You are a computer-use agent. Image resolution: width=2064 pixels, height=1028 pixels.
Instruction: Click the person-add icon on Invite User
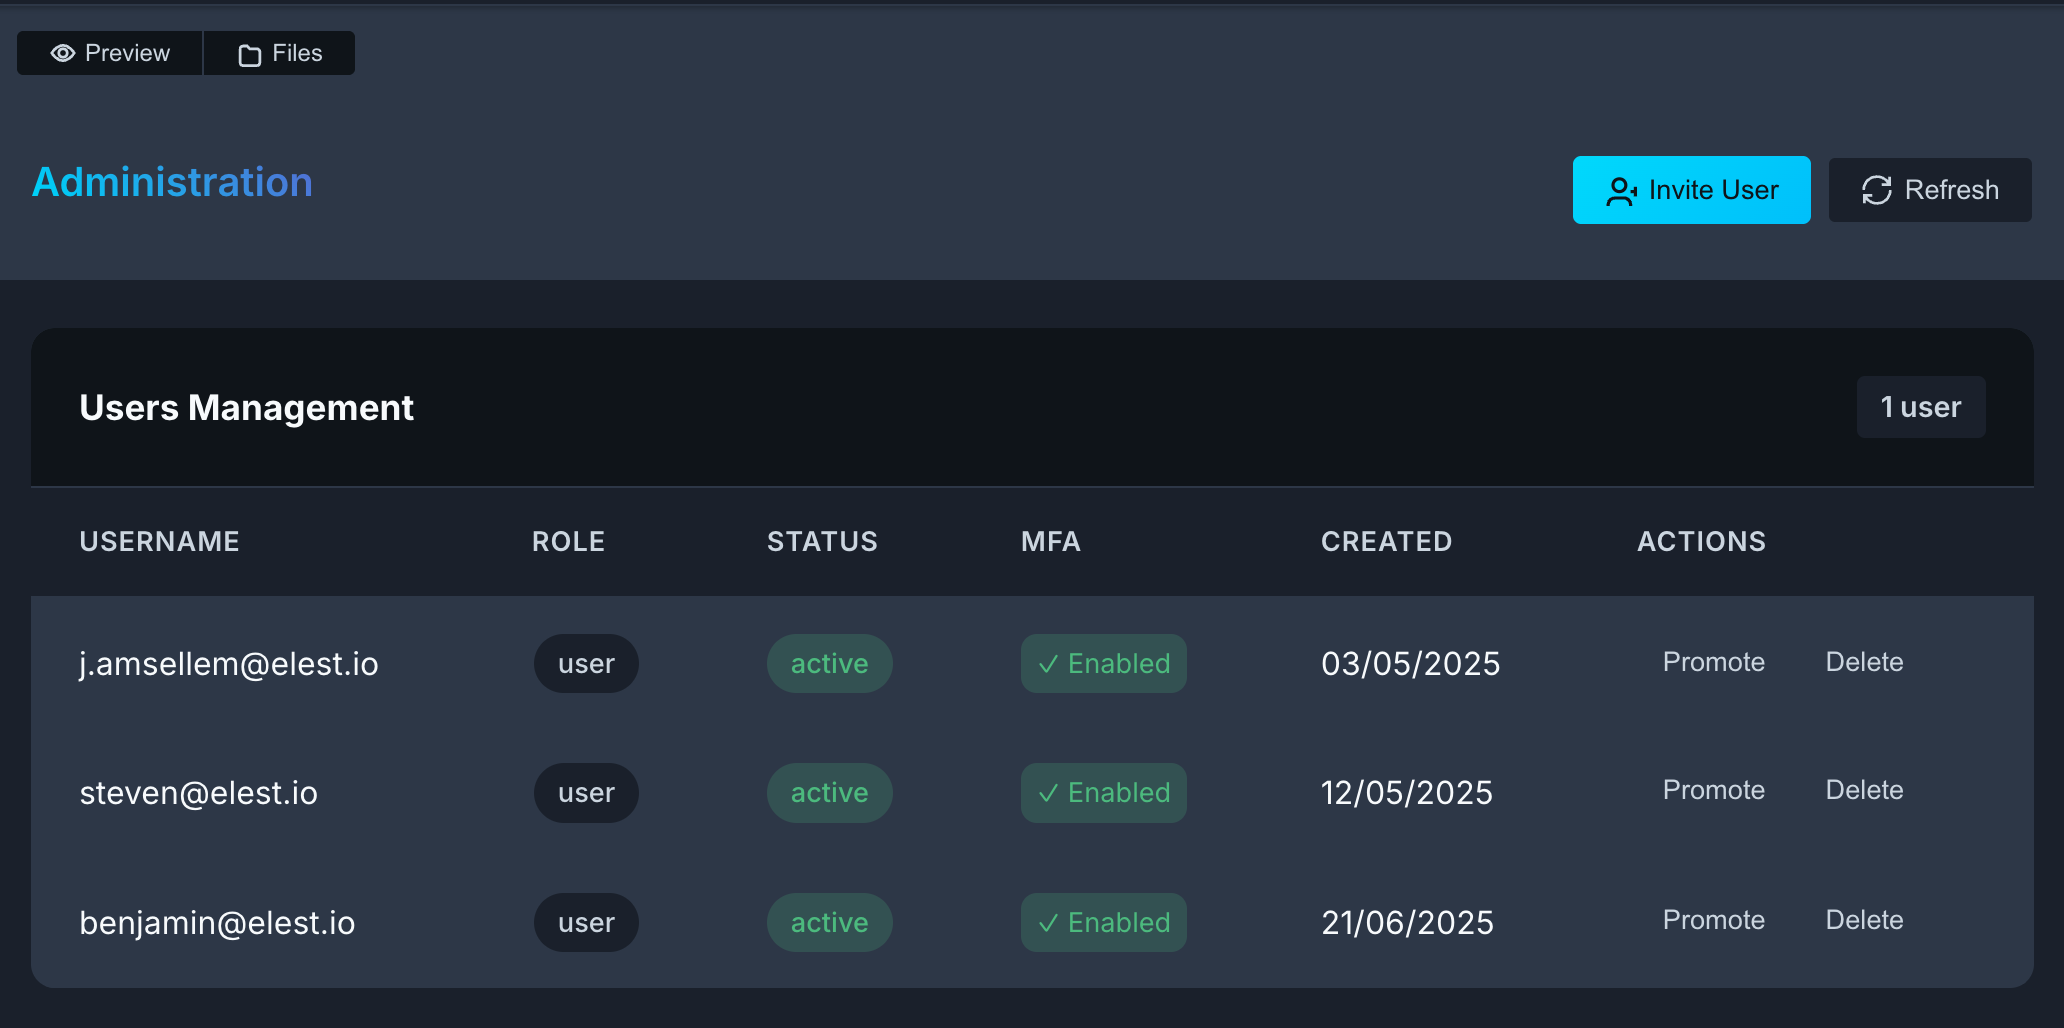[x=1622, y=190]
